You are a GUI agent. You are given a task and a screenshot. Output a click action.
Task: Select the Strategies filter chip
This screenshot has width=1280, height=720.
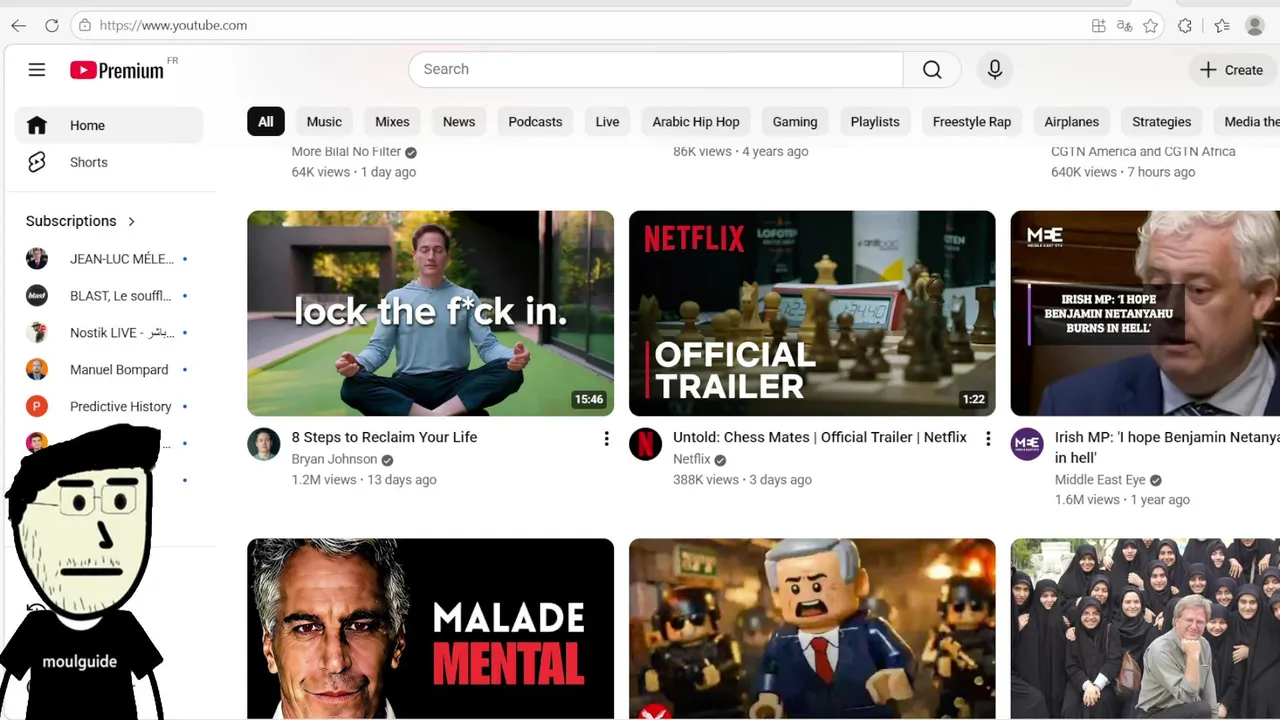(1161, 122)
